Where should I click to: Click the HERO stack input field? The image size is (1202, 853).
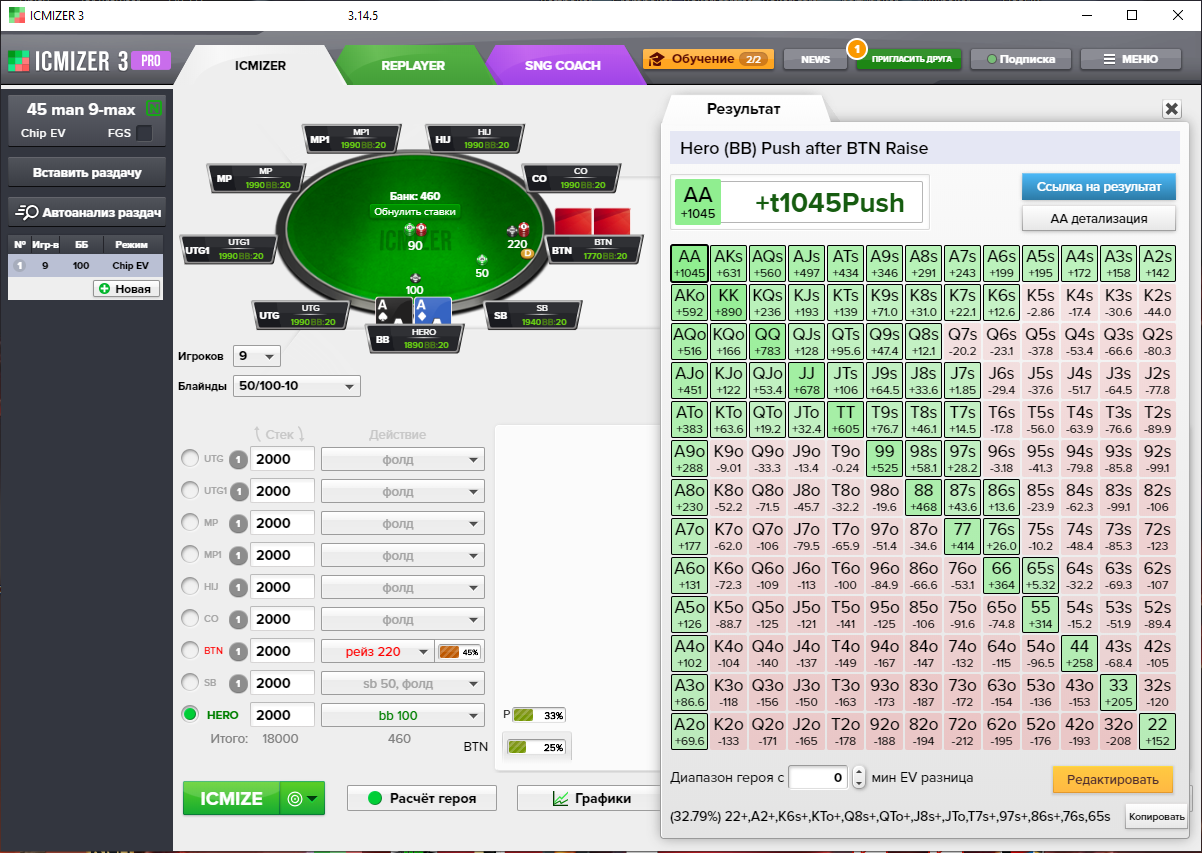click(283, 715)
